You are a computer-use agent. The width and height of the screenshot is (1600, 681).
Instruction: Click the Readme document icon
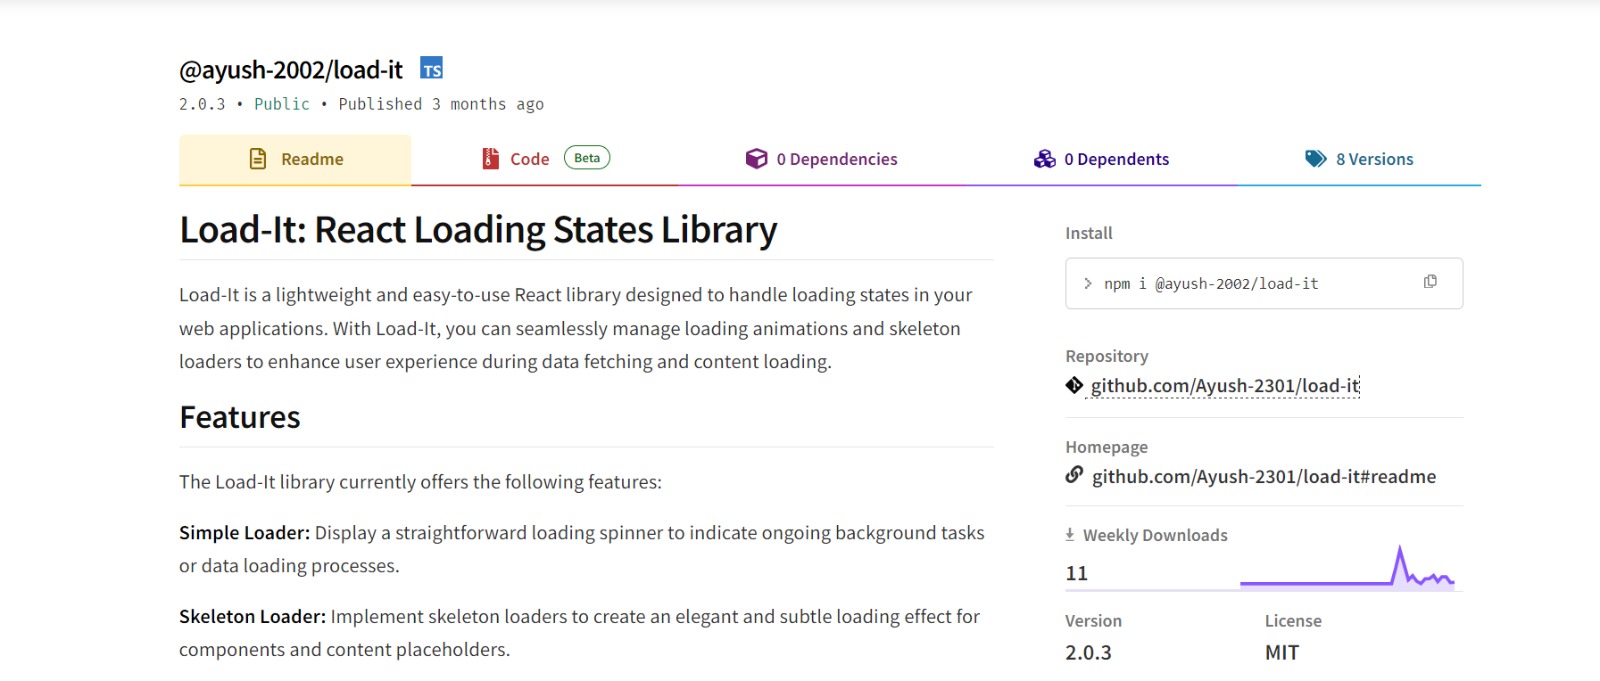[x=258, y=159]
